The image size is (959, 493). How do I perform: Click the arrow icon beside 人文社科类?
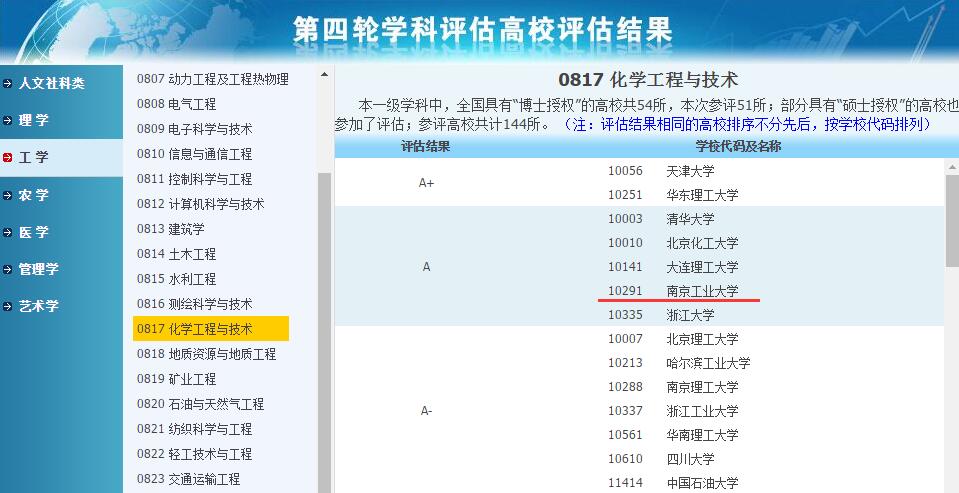pos(8,83)
